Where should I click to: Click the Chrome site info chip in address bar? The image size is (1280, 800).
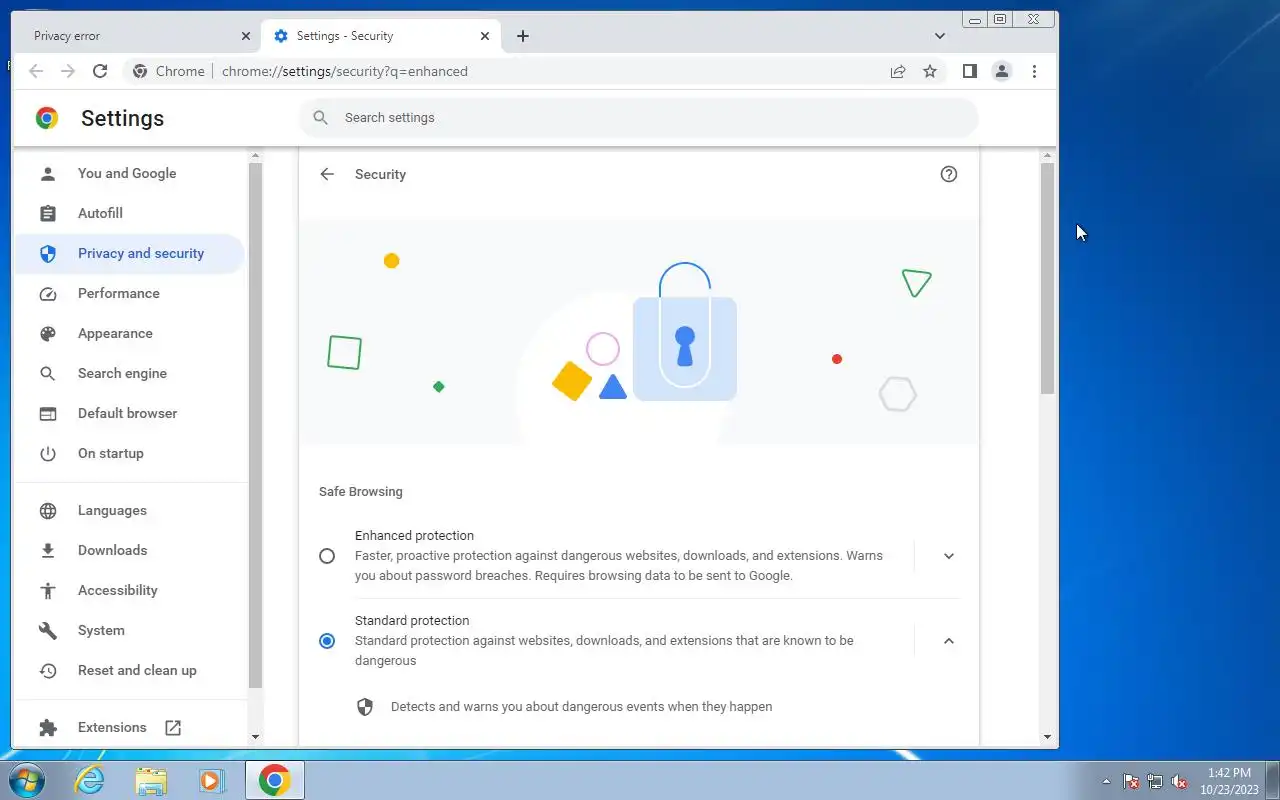168,71
